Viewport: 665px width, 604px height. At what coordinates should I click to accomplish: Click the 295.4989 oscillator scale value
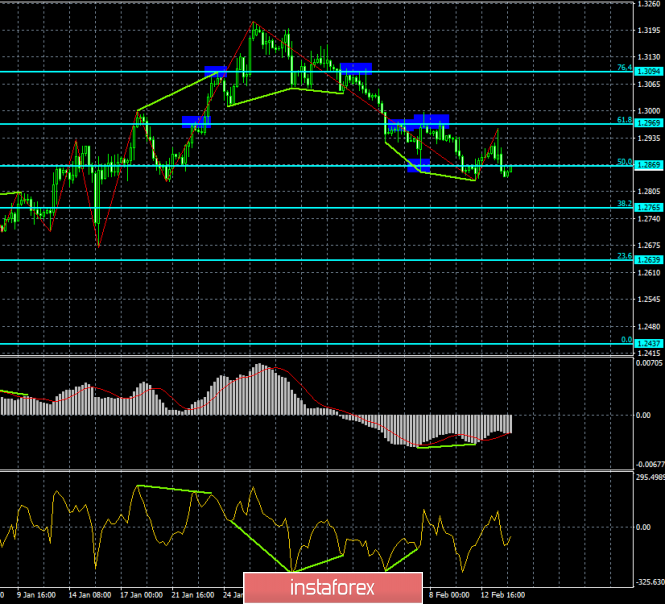[646, 477]
